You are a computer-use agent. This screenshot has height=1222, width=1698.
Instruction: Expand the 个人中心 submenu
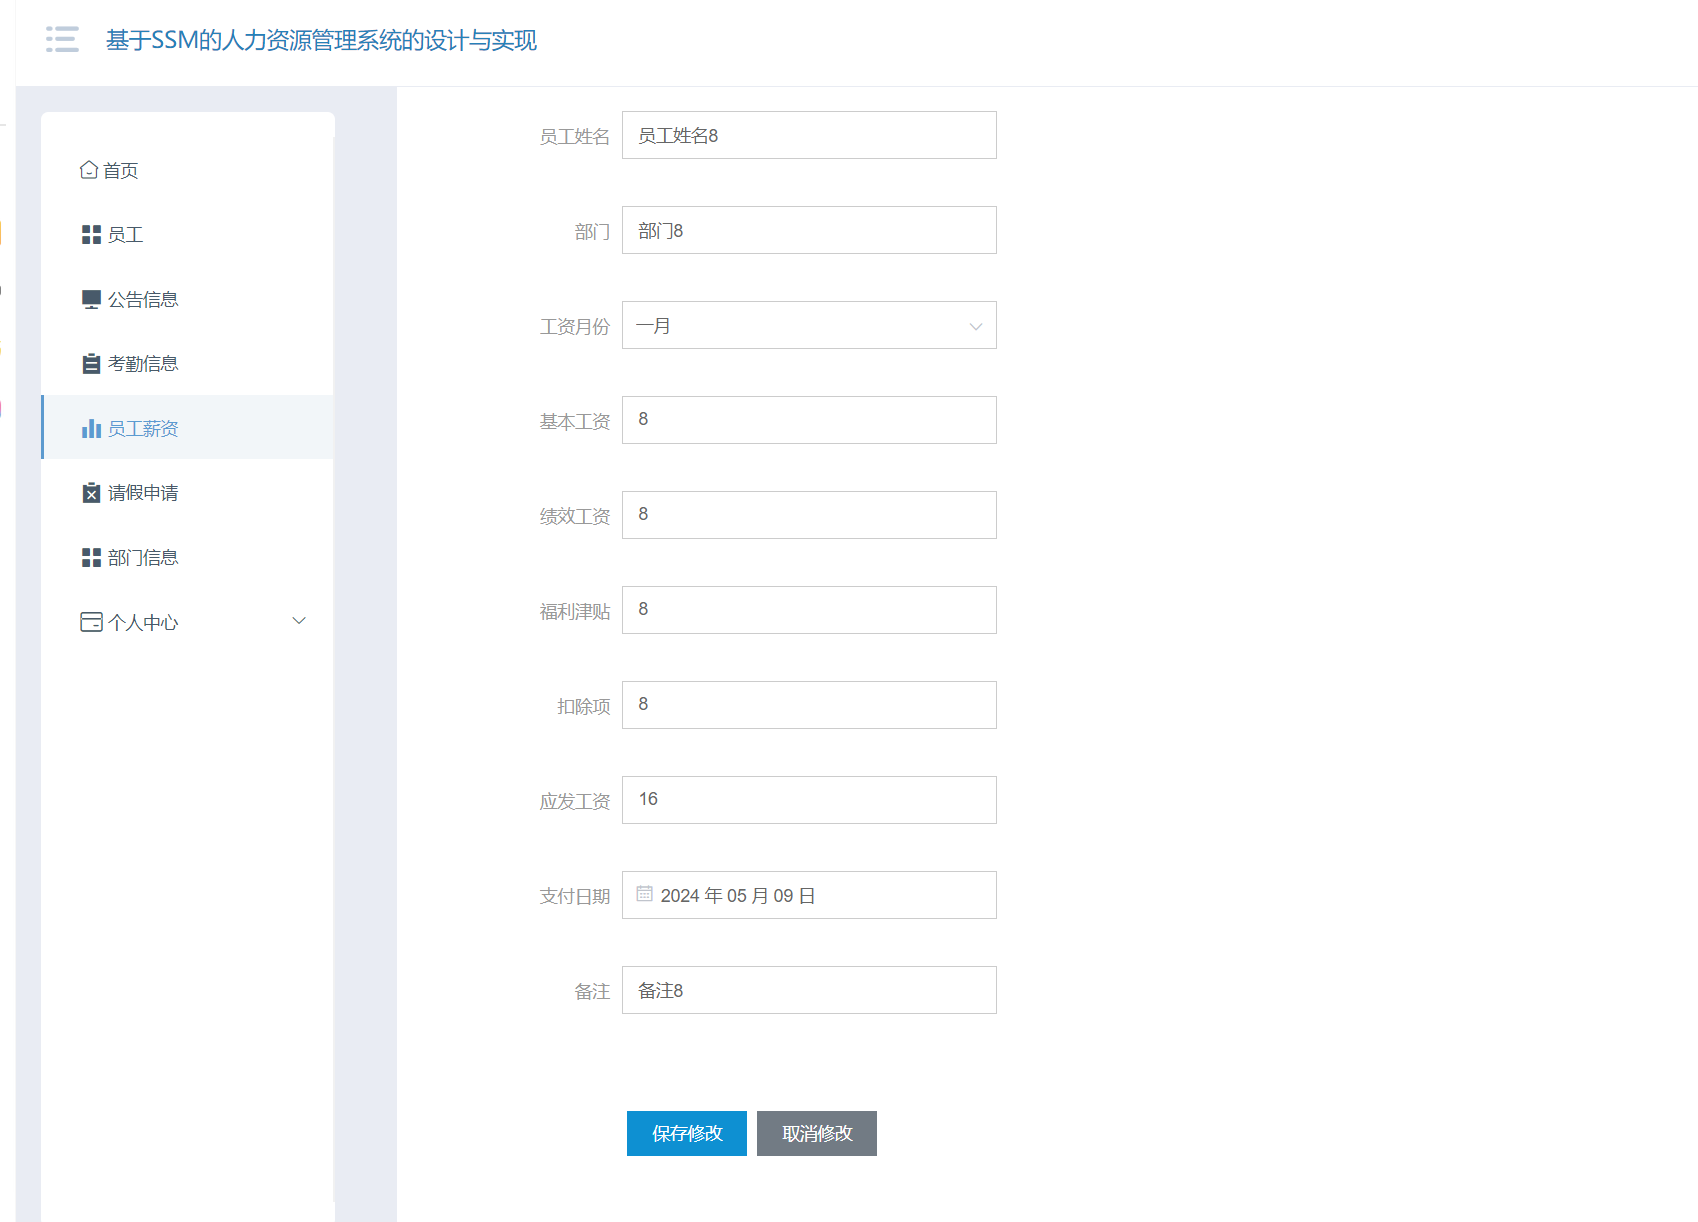pyautogui.click(x=298, y=621)
